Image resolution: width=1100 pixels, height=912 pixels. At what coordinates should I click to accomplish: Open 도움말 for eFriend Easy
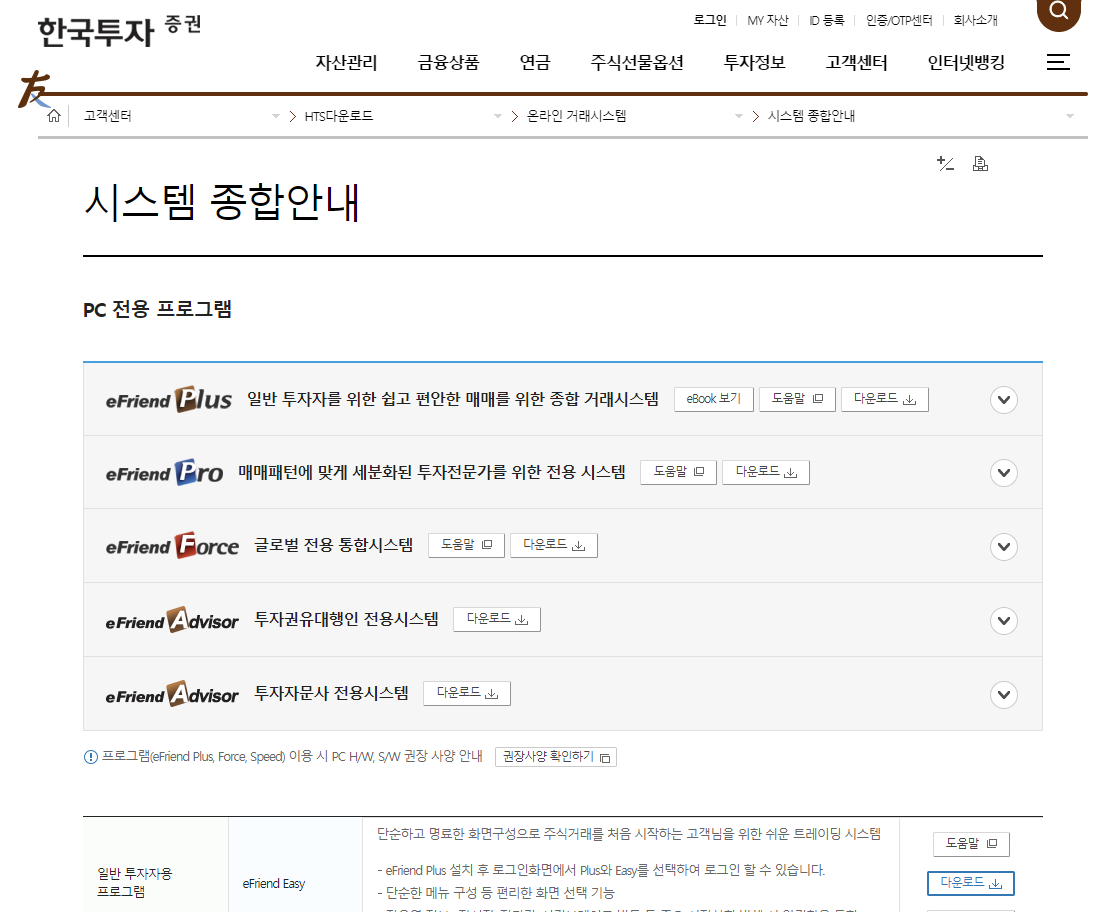[972, 844]
